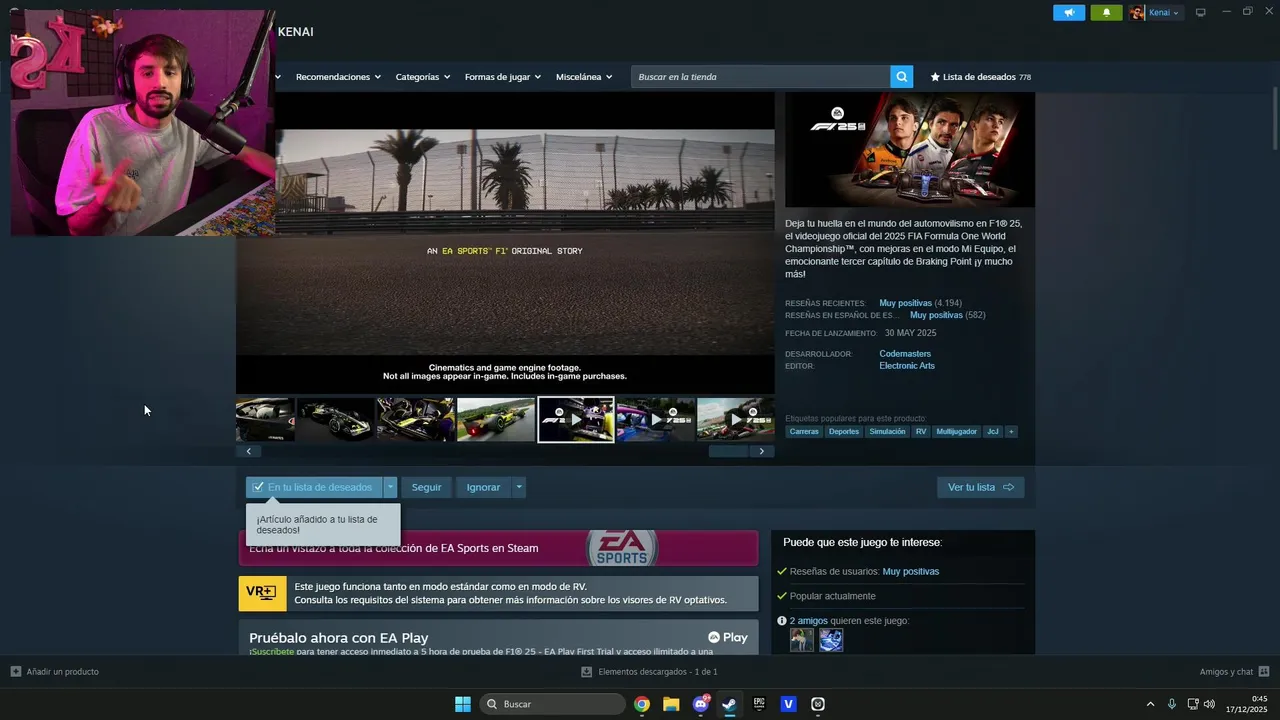Image resolution: width=1280 pixels, height=720 pixels.
Task: Add a tag with the plus button
Action: [x=1011, y=432]
